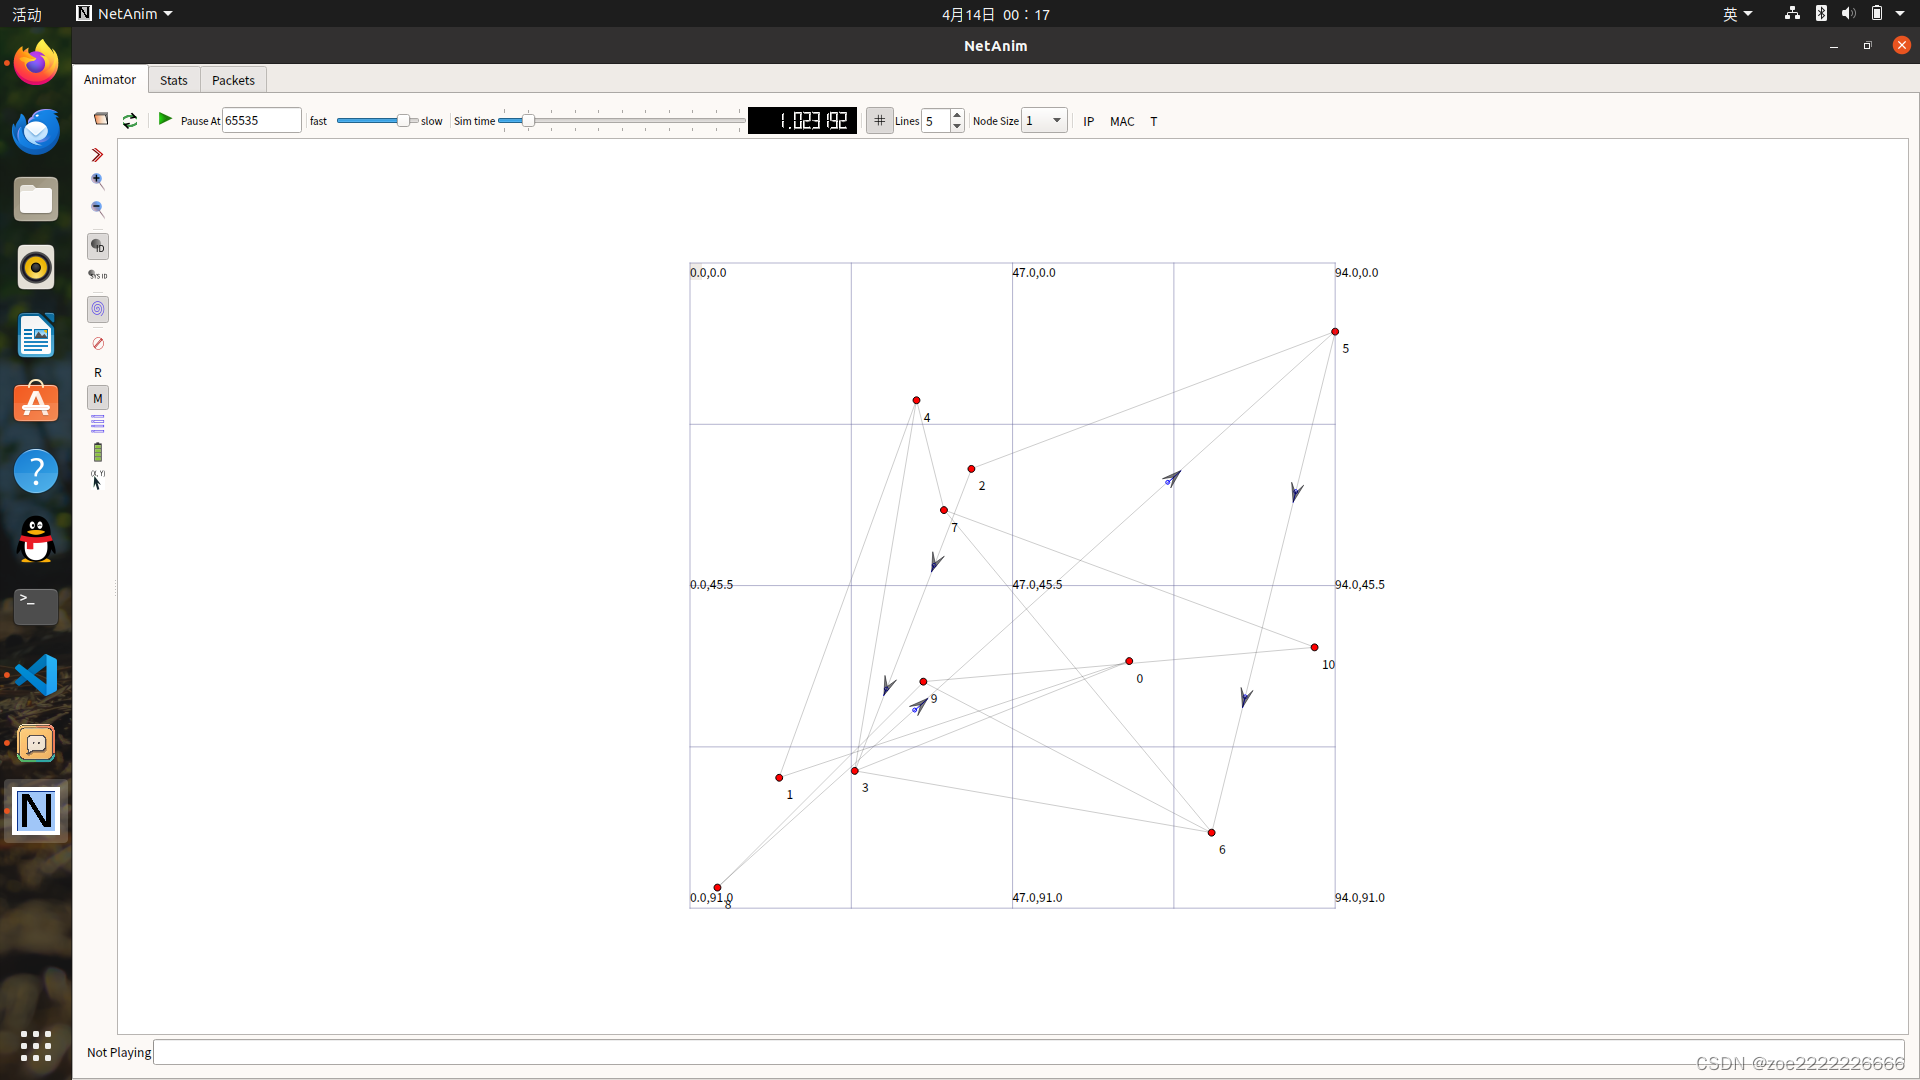The height and width of the screenshot is (1080, 1920).
Task: Open the Node Size dropdown
Action: tap(1044, 121)
